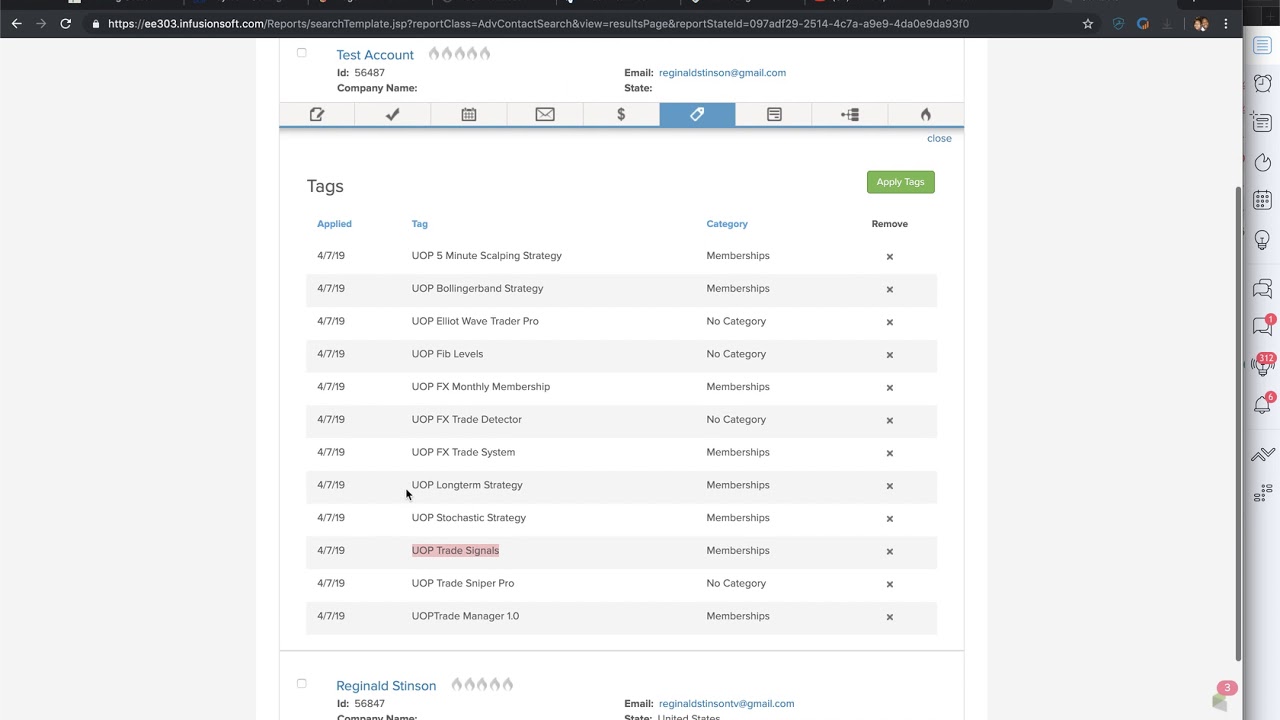The height and width of the screenshot is (720, 1280).
Task: Click the green Apply Tags button
Action: click(x=900, y=182)
